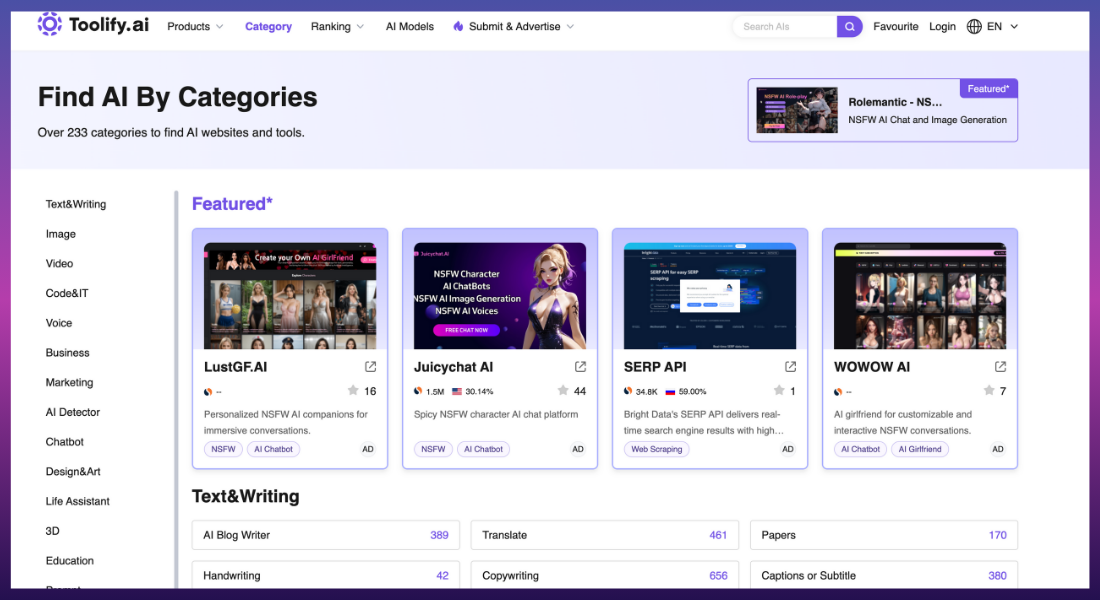Open LustGF.AI via its external link icon
1100x600 pixels.
click(x=370, y=366)
